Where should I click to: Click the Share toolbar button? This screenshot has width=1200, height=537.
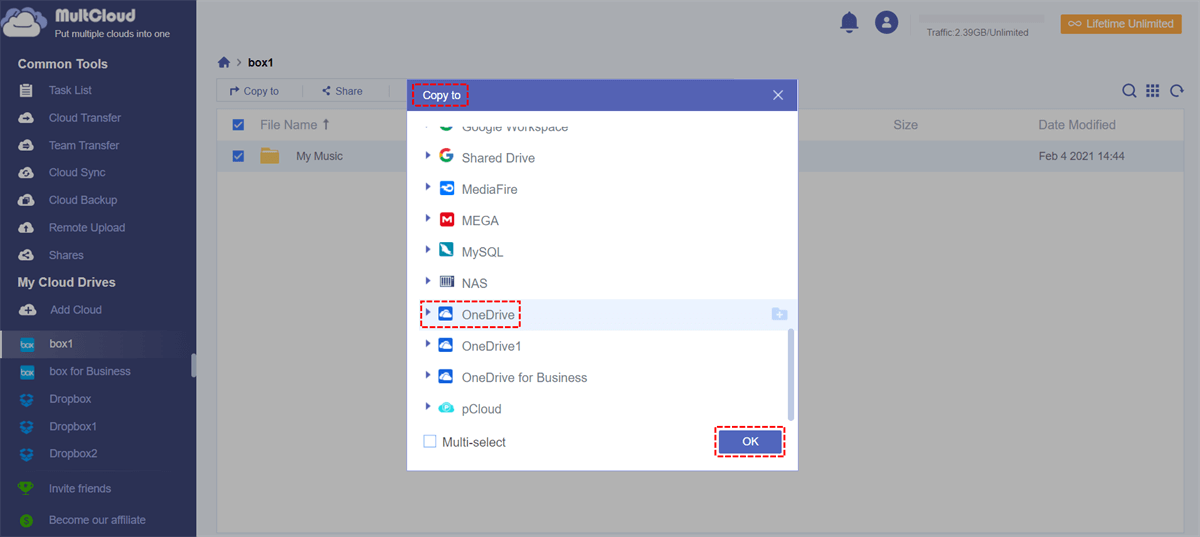point(342,91)
